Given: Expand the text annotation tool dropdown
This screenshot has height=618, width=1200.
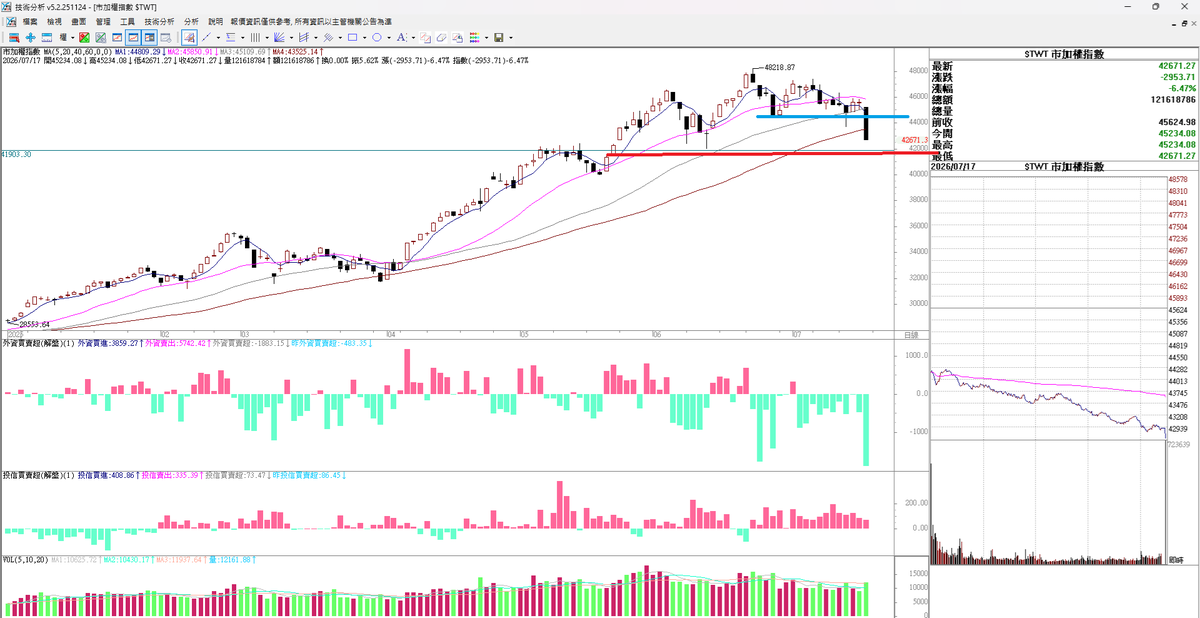Looking at the screenshot, I should (413, 38).
